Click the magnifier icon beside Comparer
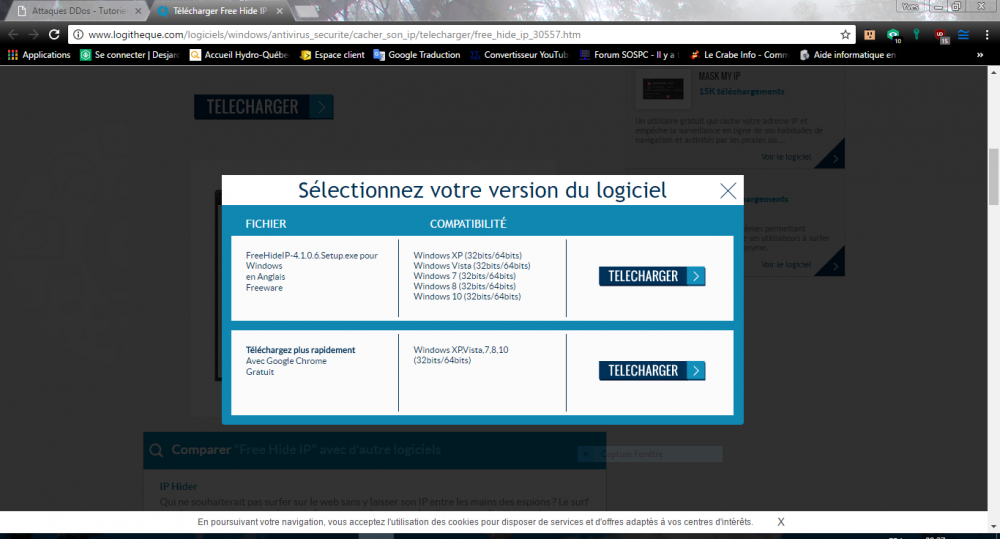1000x539 pixels. click(x=156, y=450)
